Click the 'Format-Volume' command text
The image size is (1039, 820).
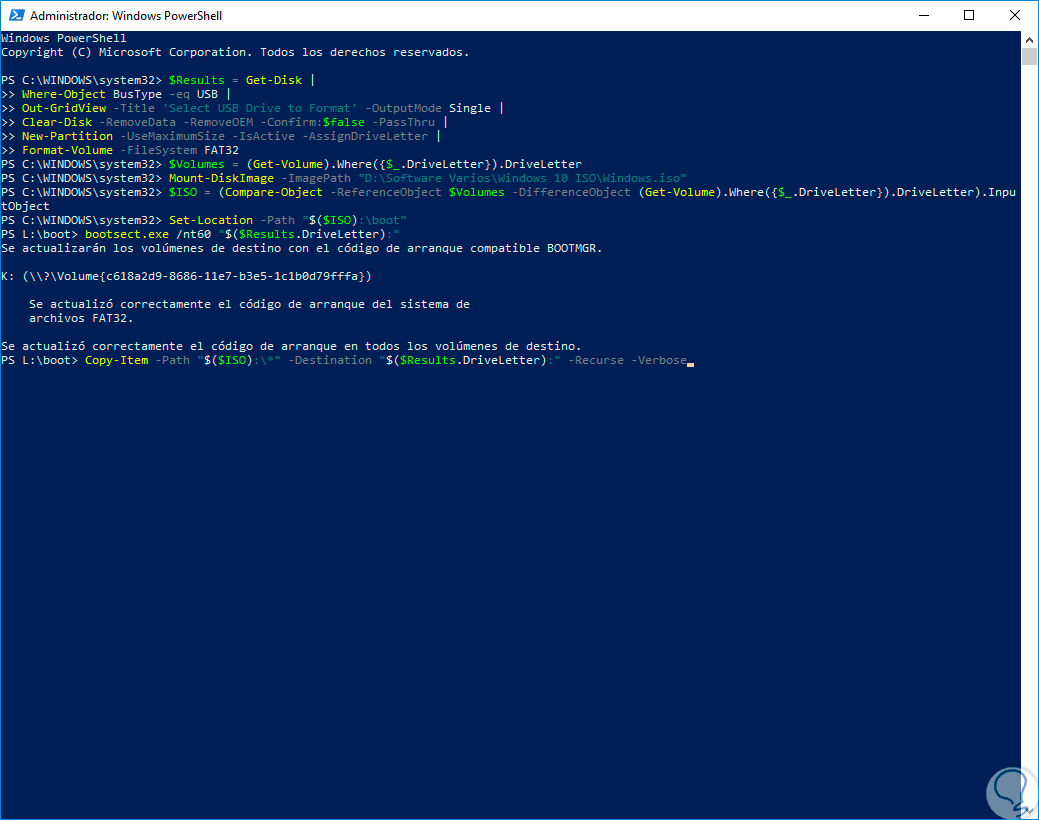pyautogui.click(x=68, y=150)
